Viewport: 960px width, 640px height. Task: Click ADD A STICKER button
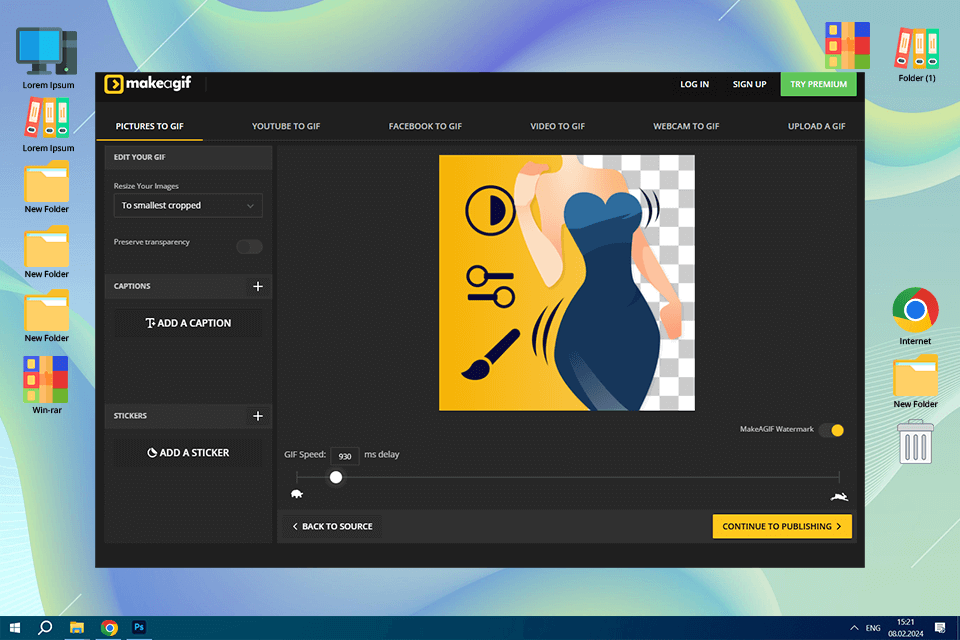188,453
